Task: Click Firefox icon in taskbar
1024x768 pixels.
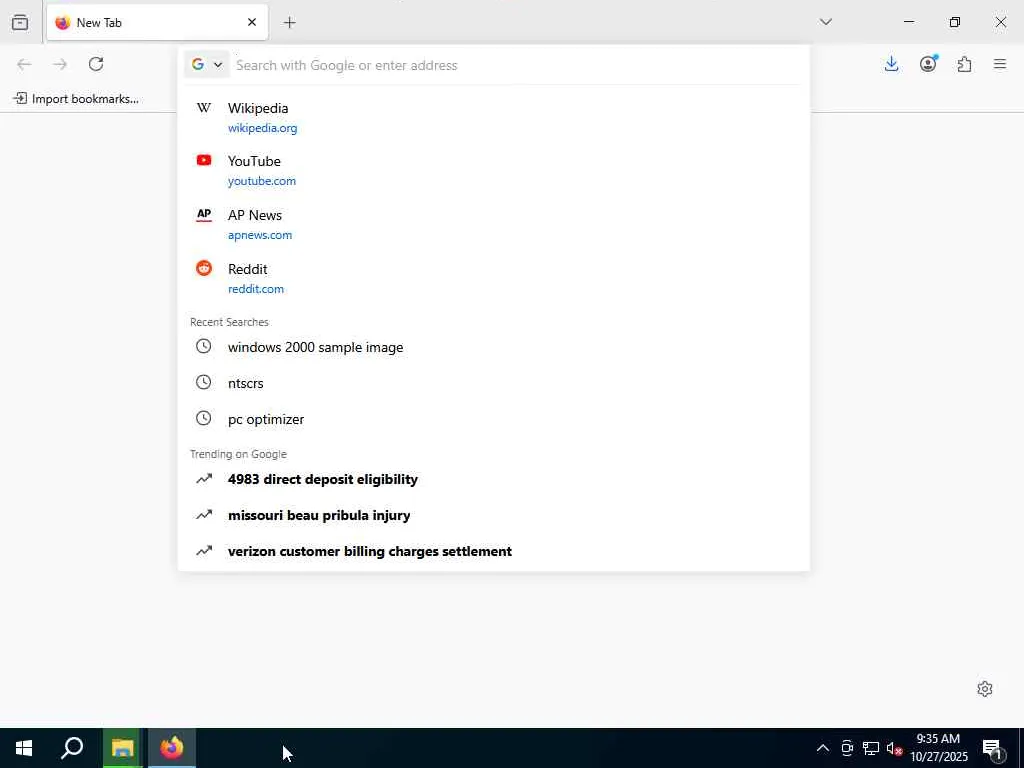Action: click(x=172, y=748)
